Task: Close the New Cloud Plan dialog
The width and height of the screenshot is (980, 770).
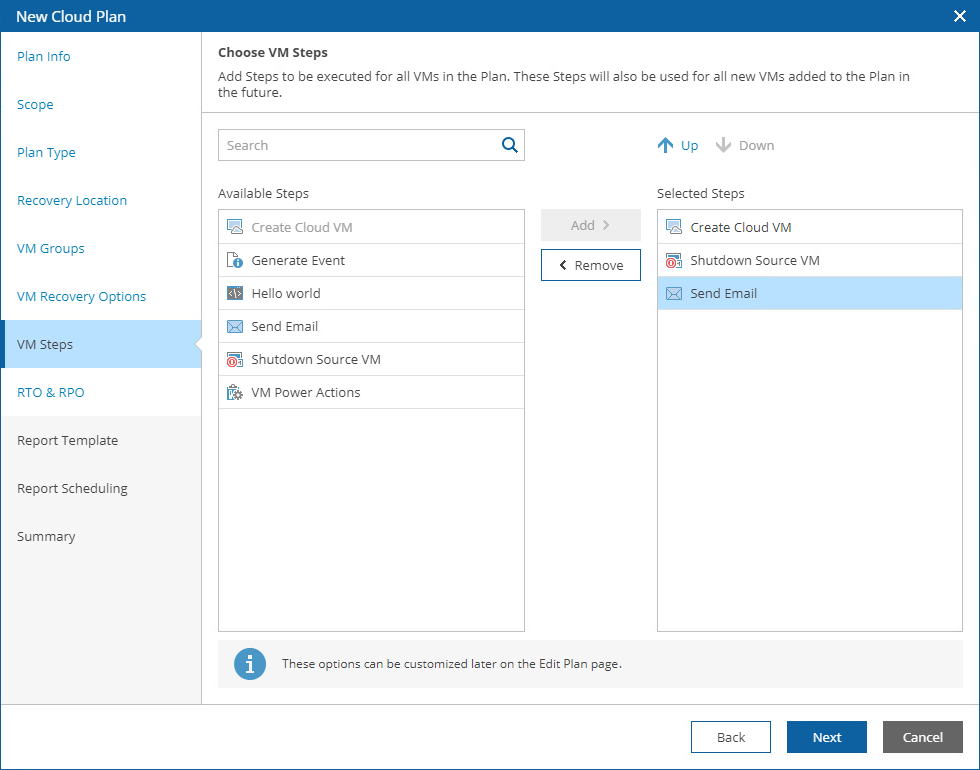Action: pyautogui.click(x=960, y=16)
